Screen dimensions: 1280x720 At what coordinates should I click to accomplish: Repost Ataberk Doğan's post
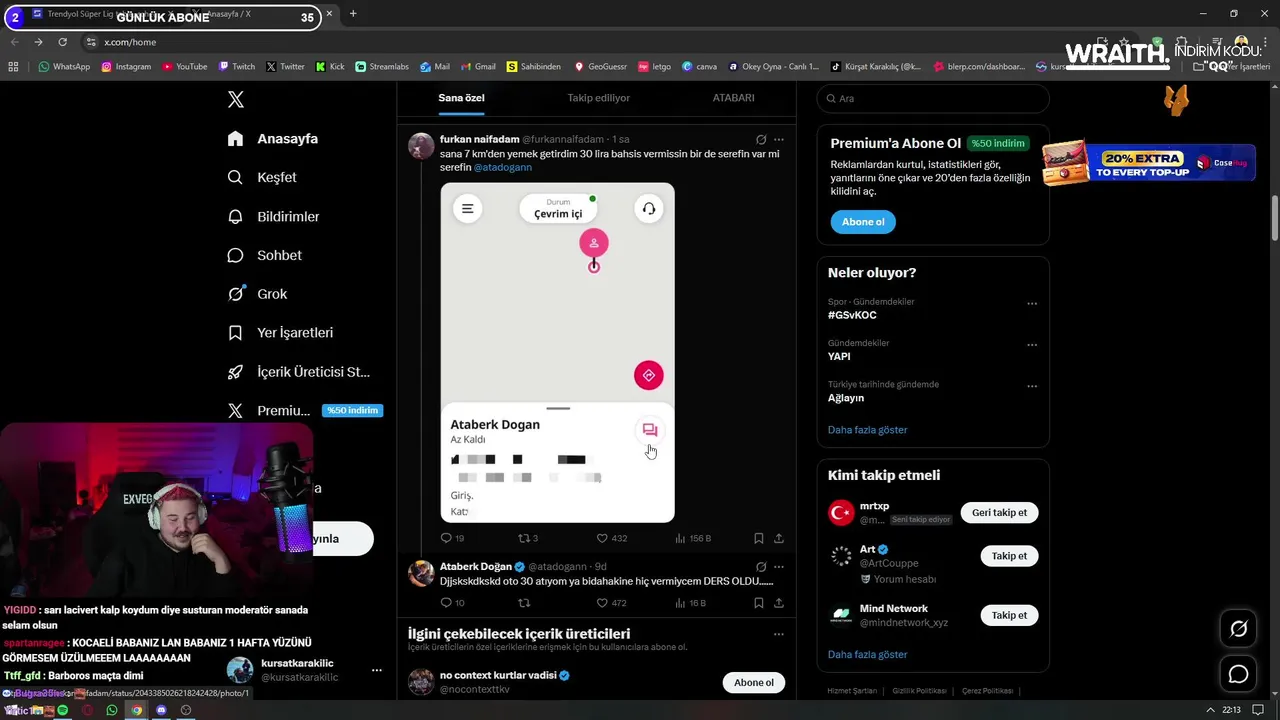click(x=523, y=603)
